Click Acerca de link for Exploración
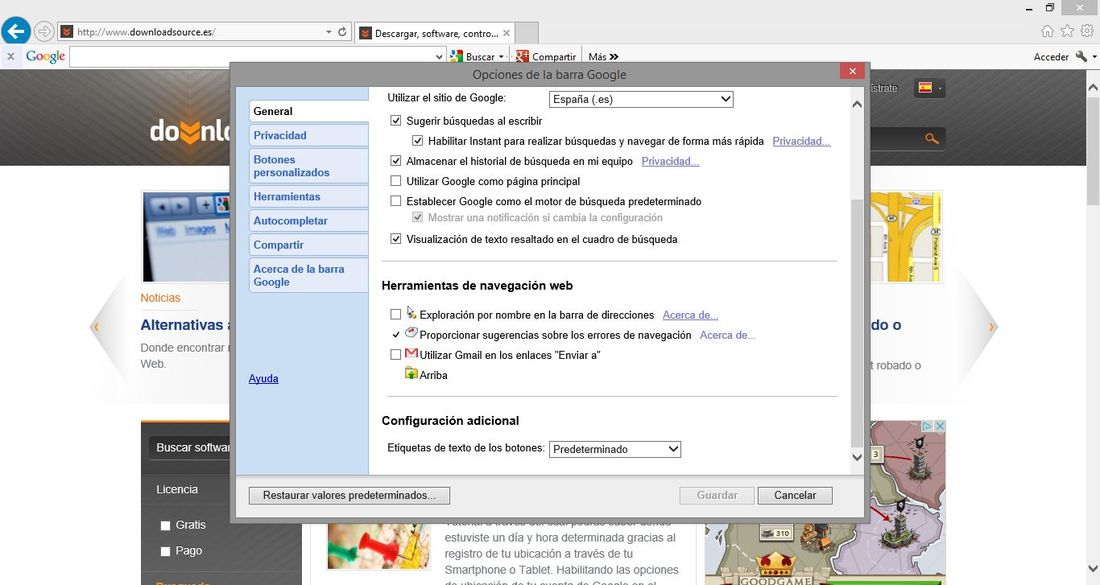The height and width of the screenshot is (585, 1100). 690,315
